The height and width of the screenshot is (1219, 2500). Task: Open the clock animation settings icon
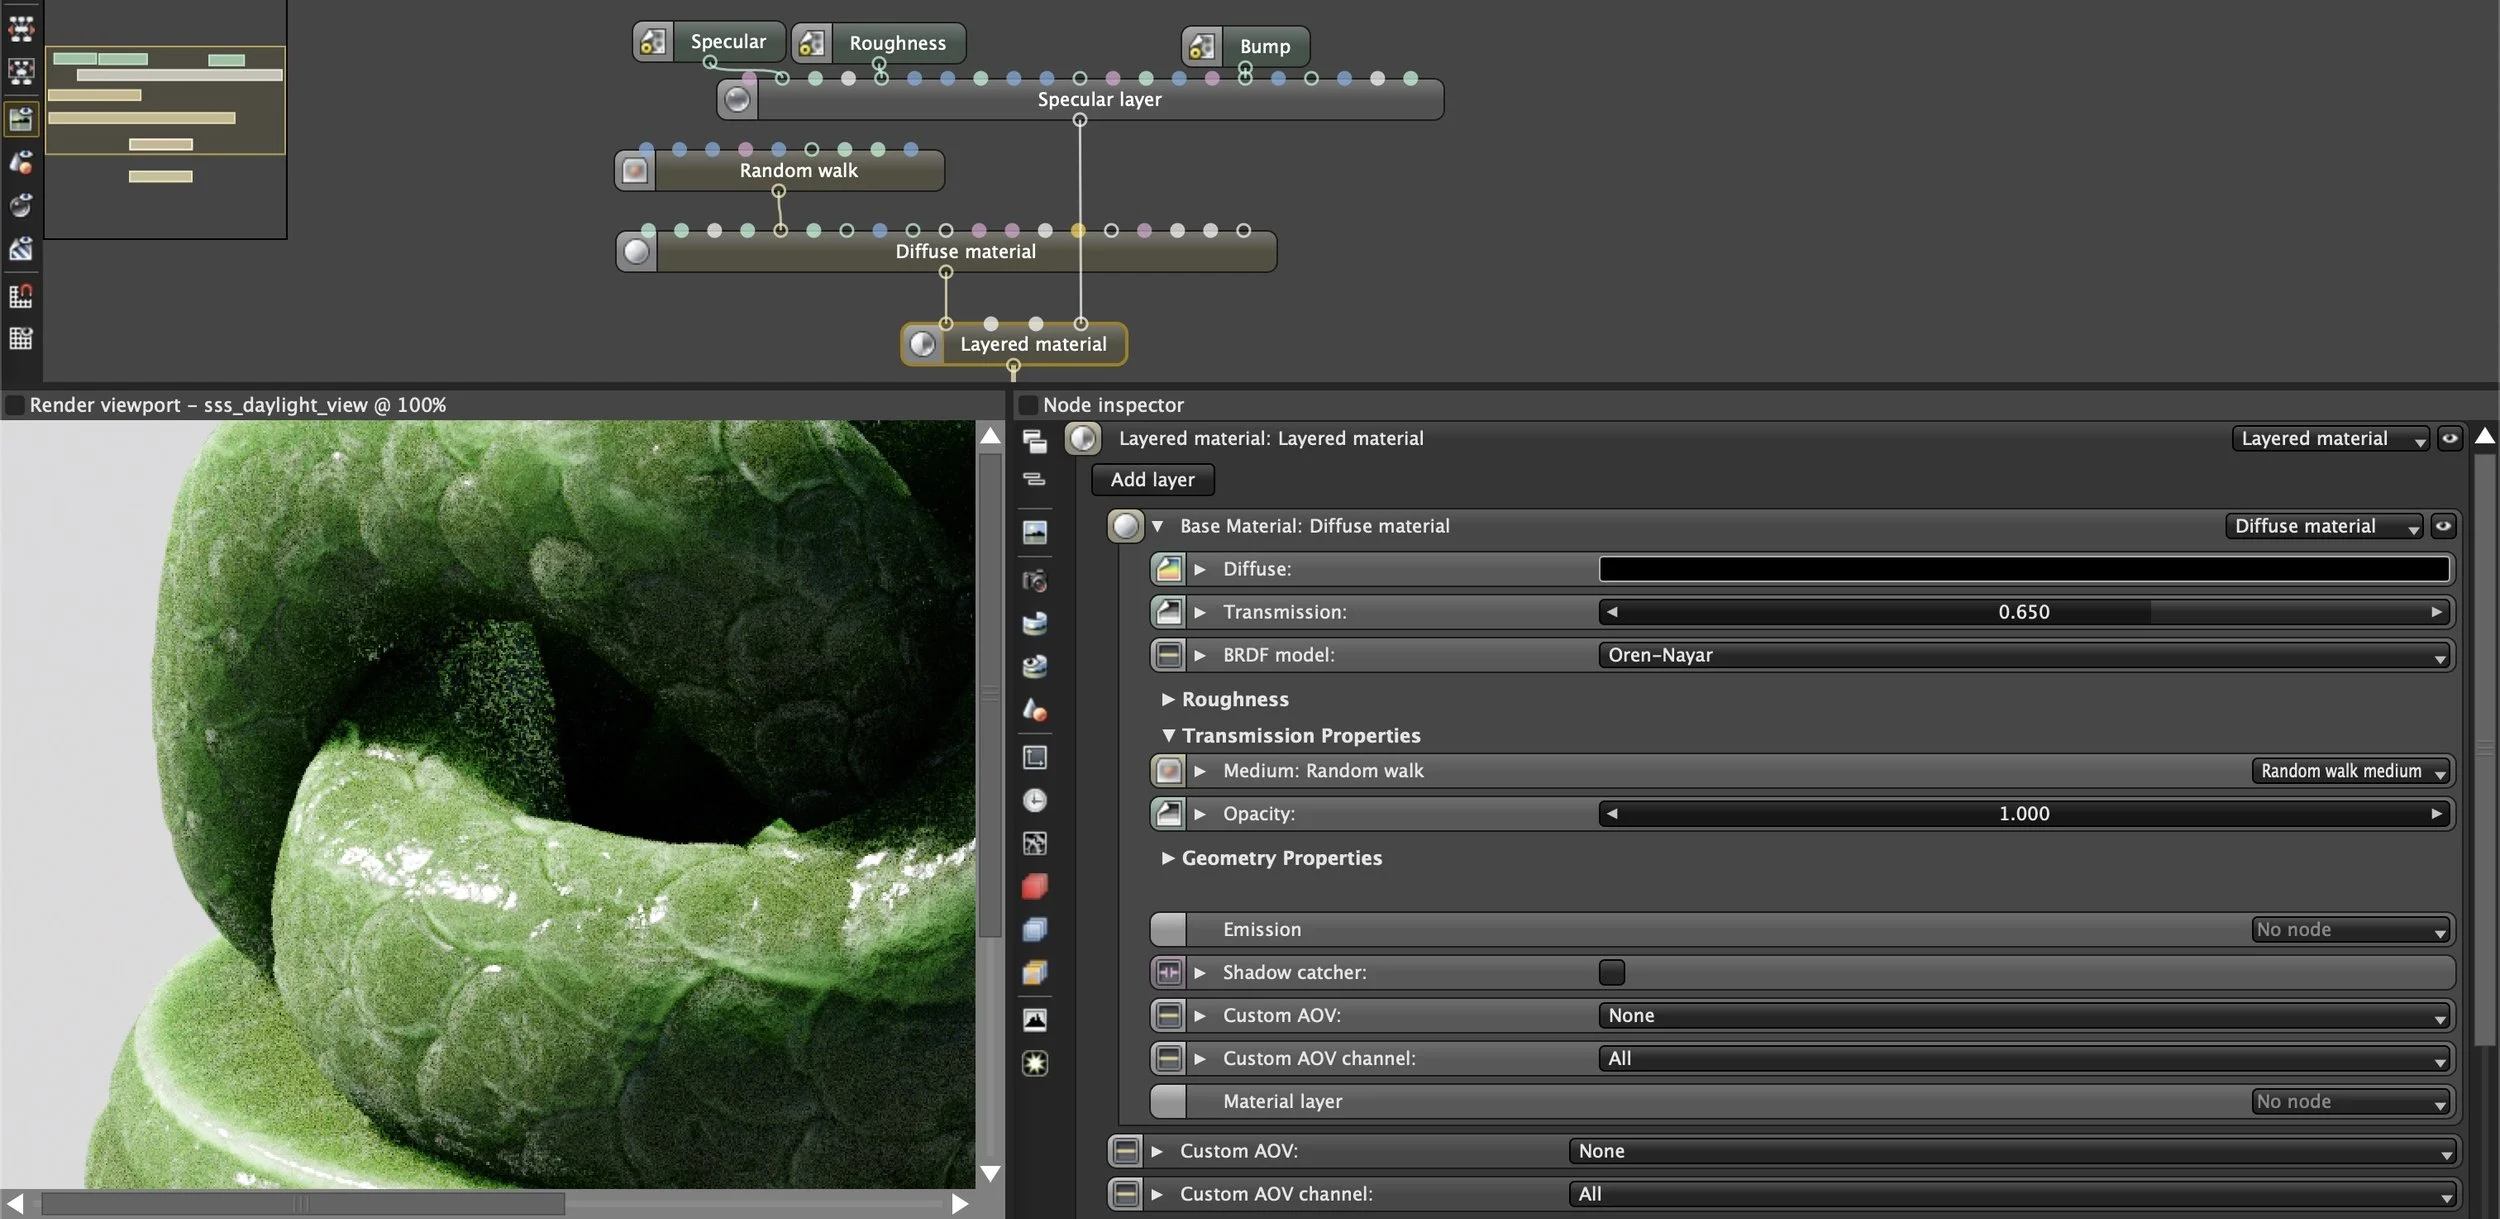coord(1035,801)
